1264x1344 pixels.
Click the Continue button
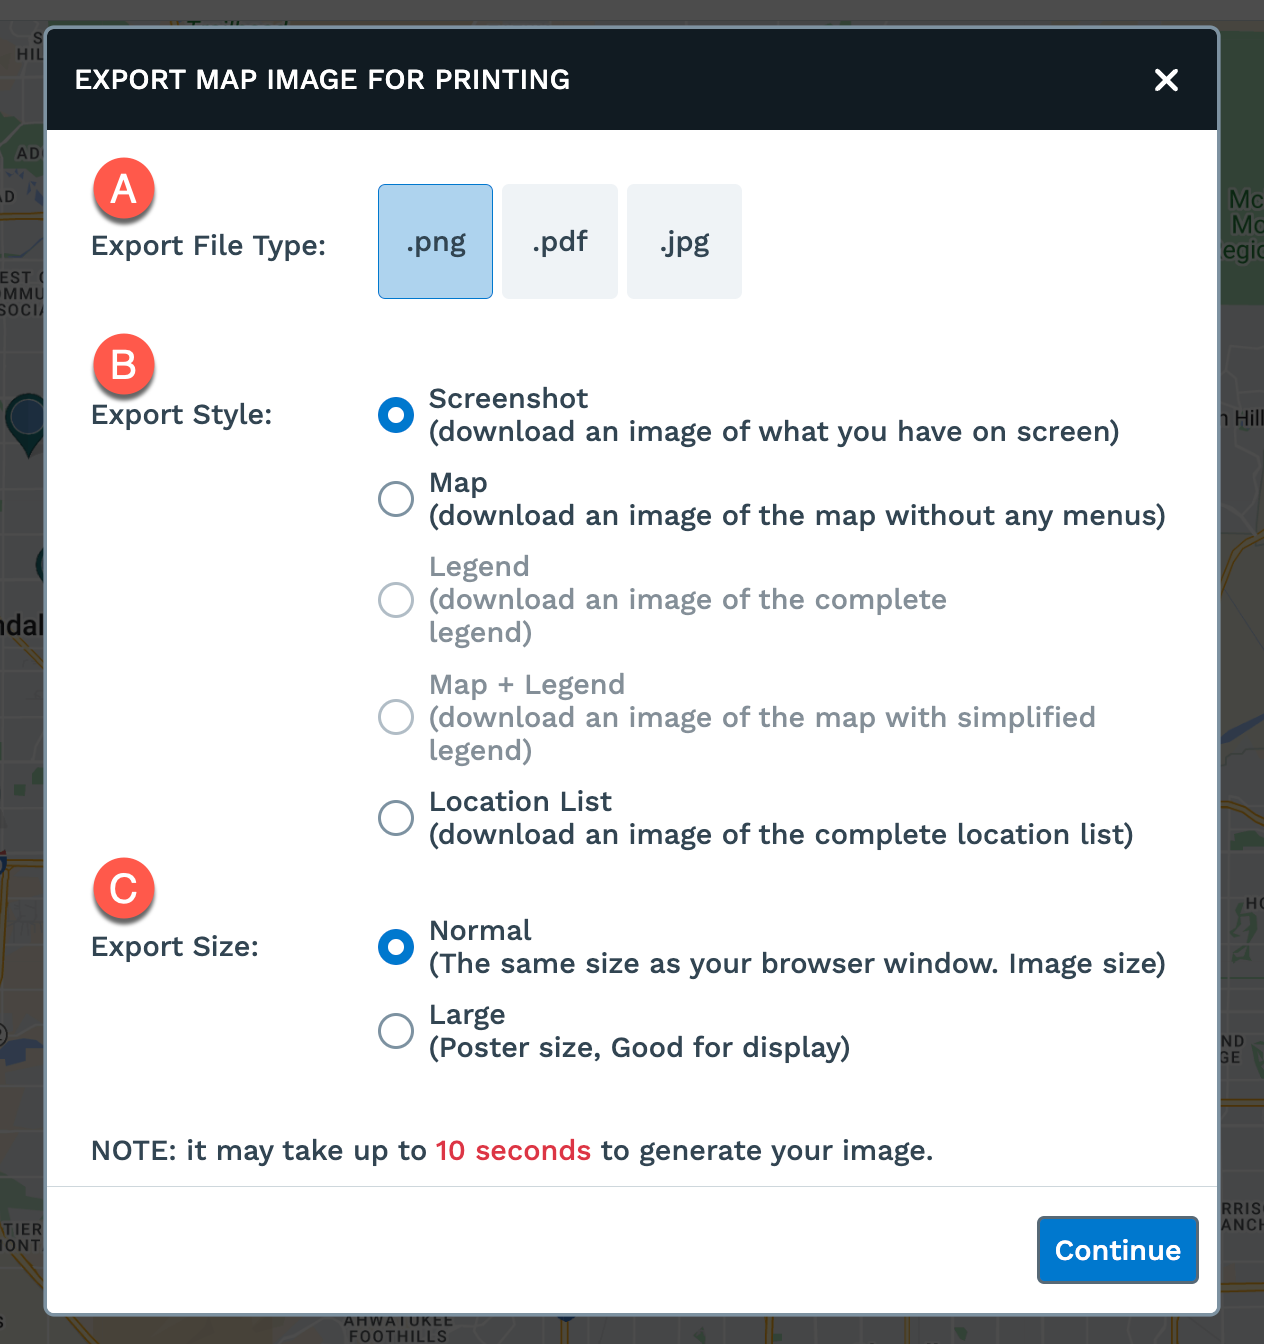pos(1117,1250)
